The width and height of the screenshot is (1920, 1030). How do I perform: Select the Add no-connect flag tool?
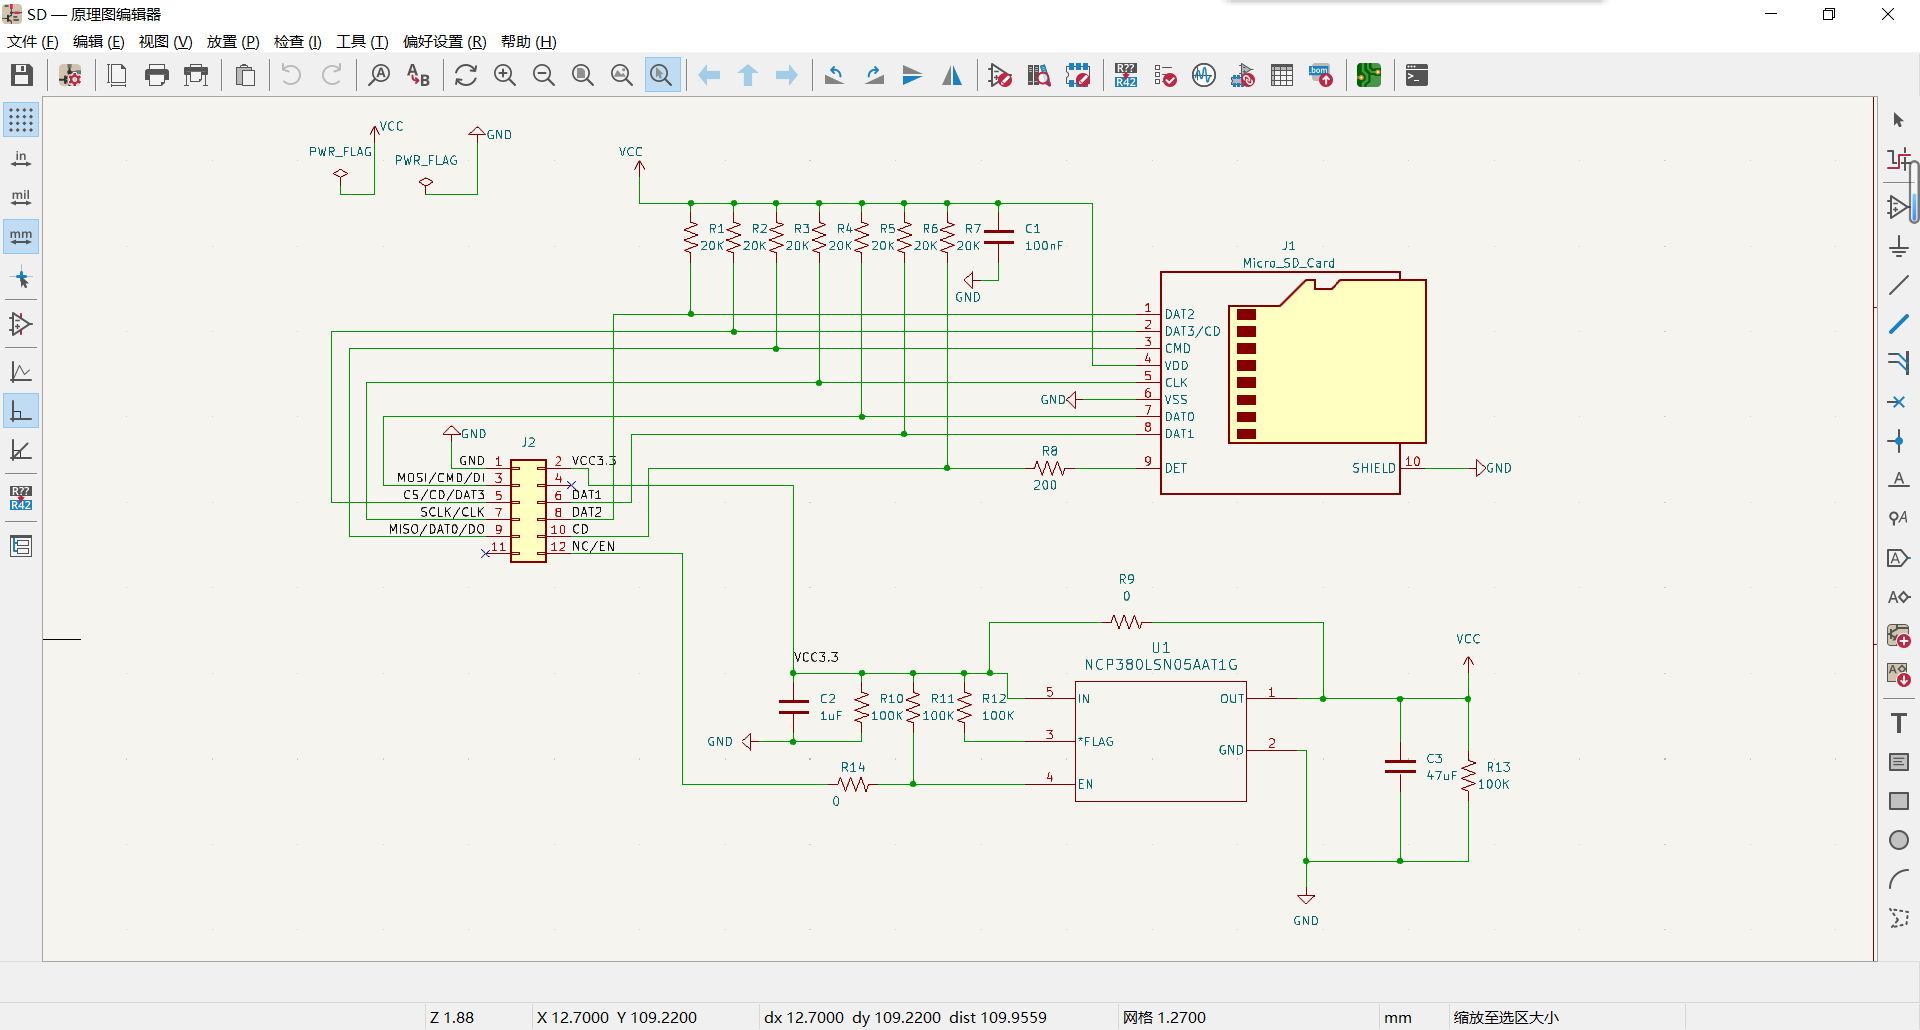tap(1899, 402)
